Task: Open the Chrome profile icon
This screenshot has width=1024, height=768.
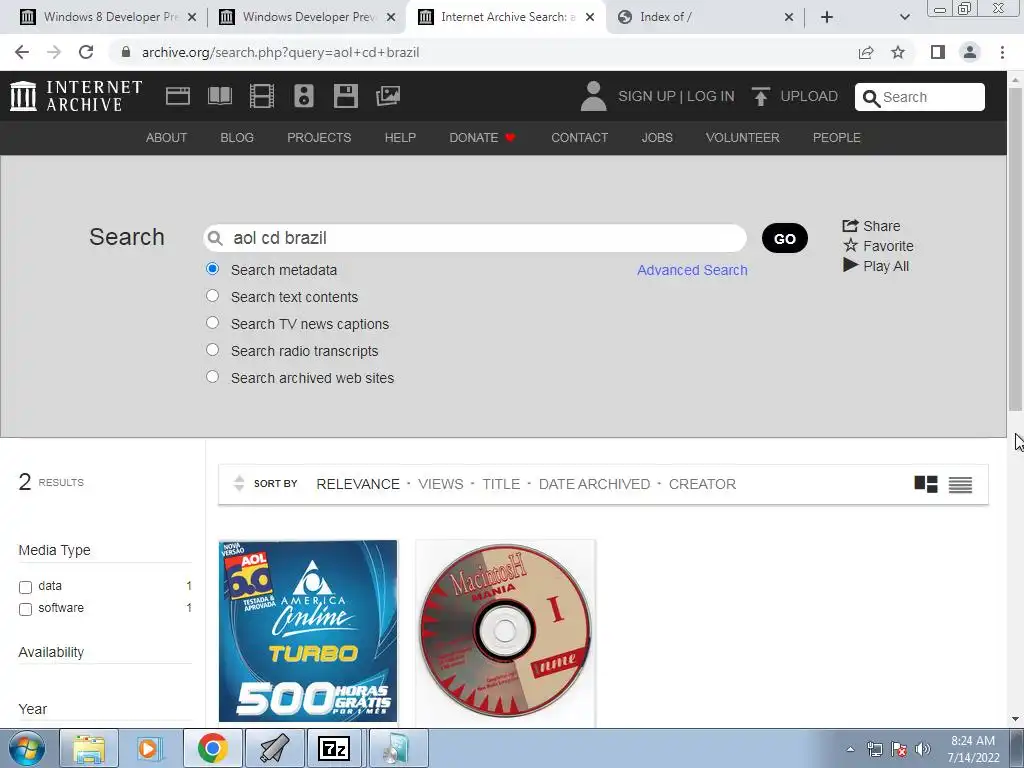Action: pos(970,52)
